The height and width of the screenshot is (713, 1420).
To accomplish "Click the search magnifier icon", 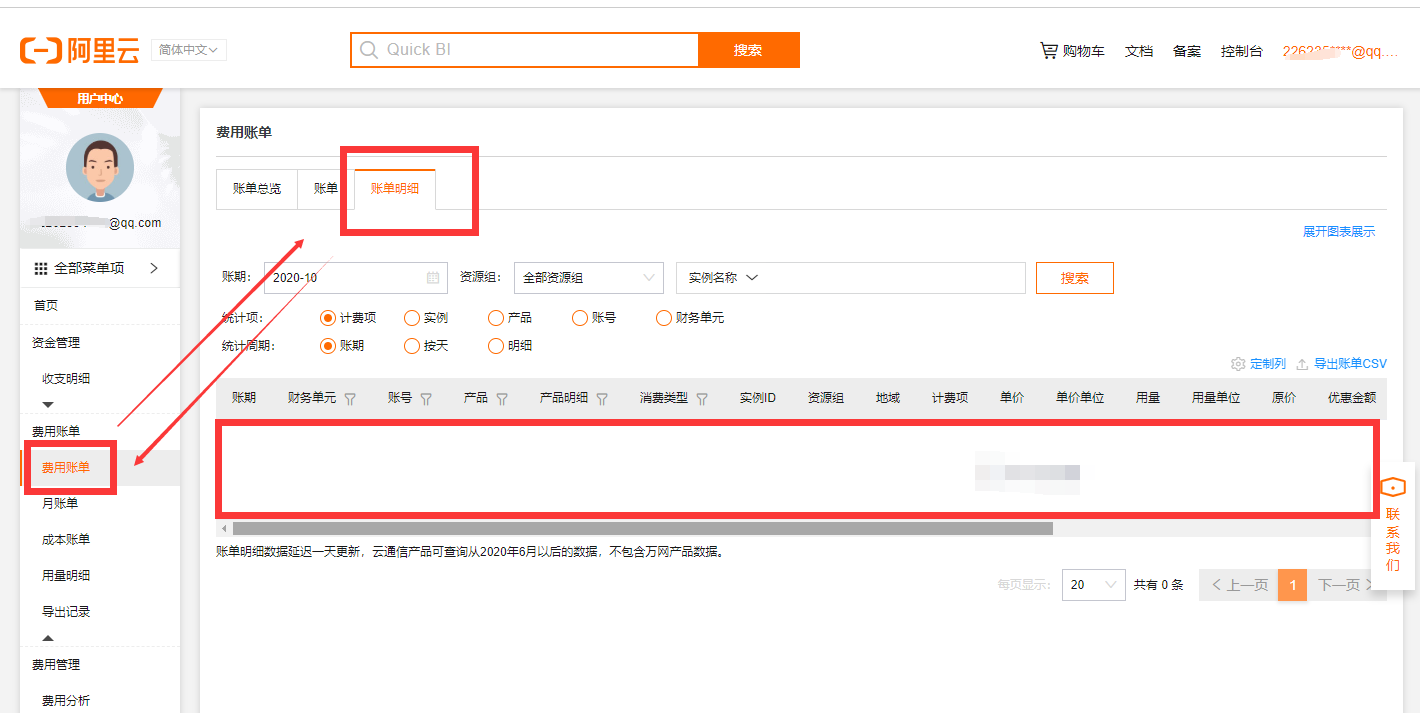I will pyautogui.click(x=369, y=50).
